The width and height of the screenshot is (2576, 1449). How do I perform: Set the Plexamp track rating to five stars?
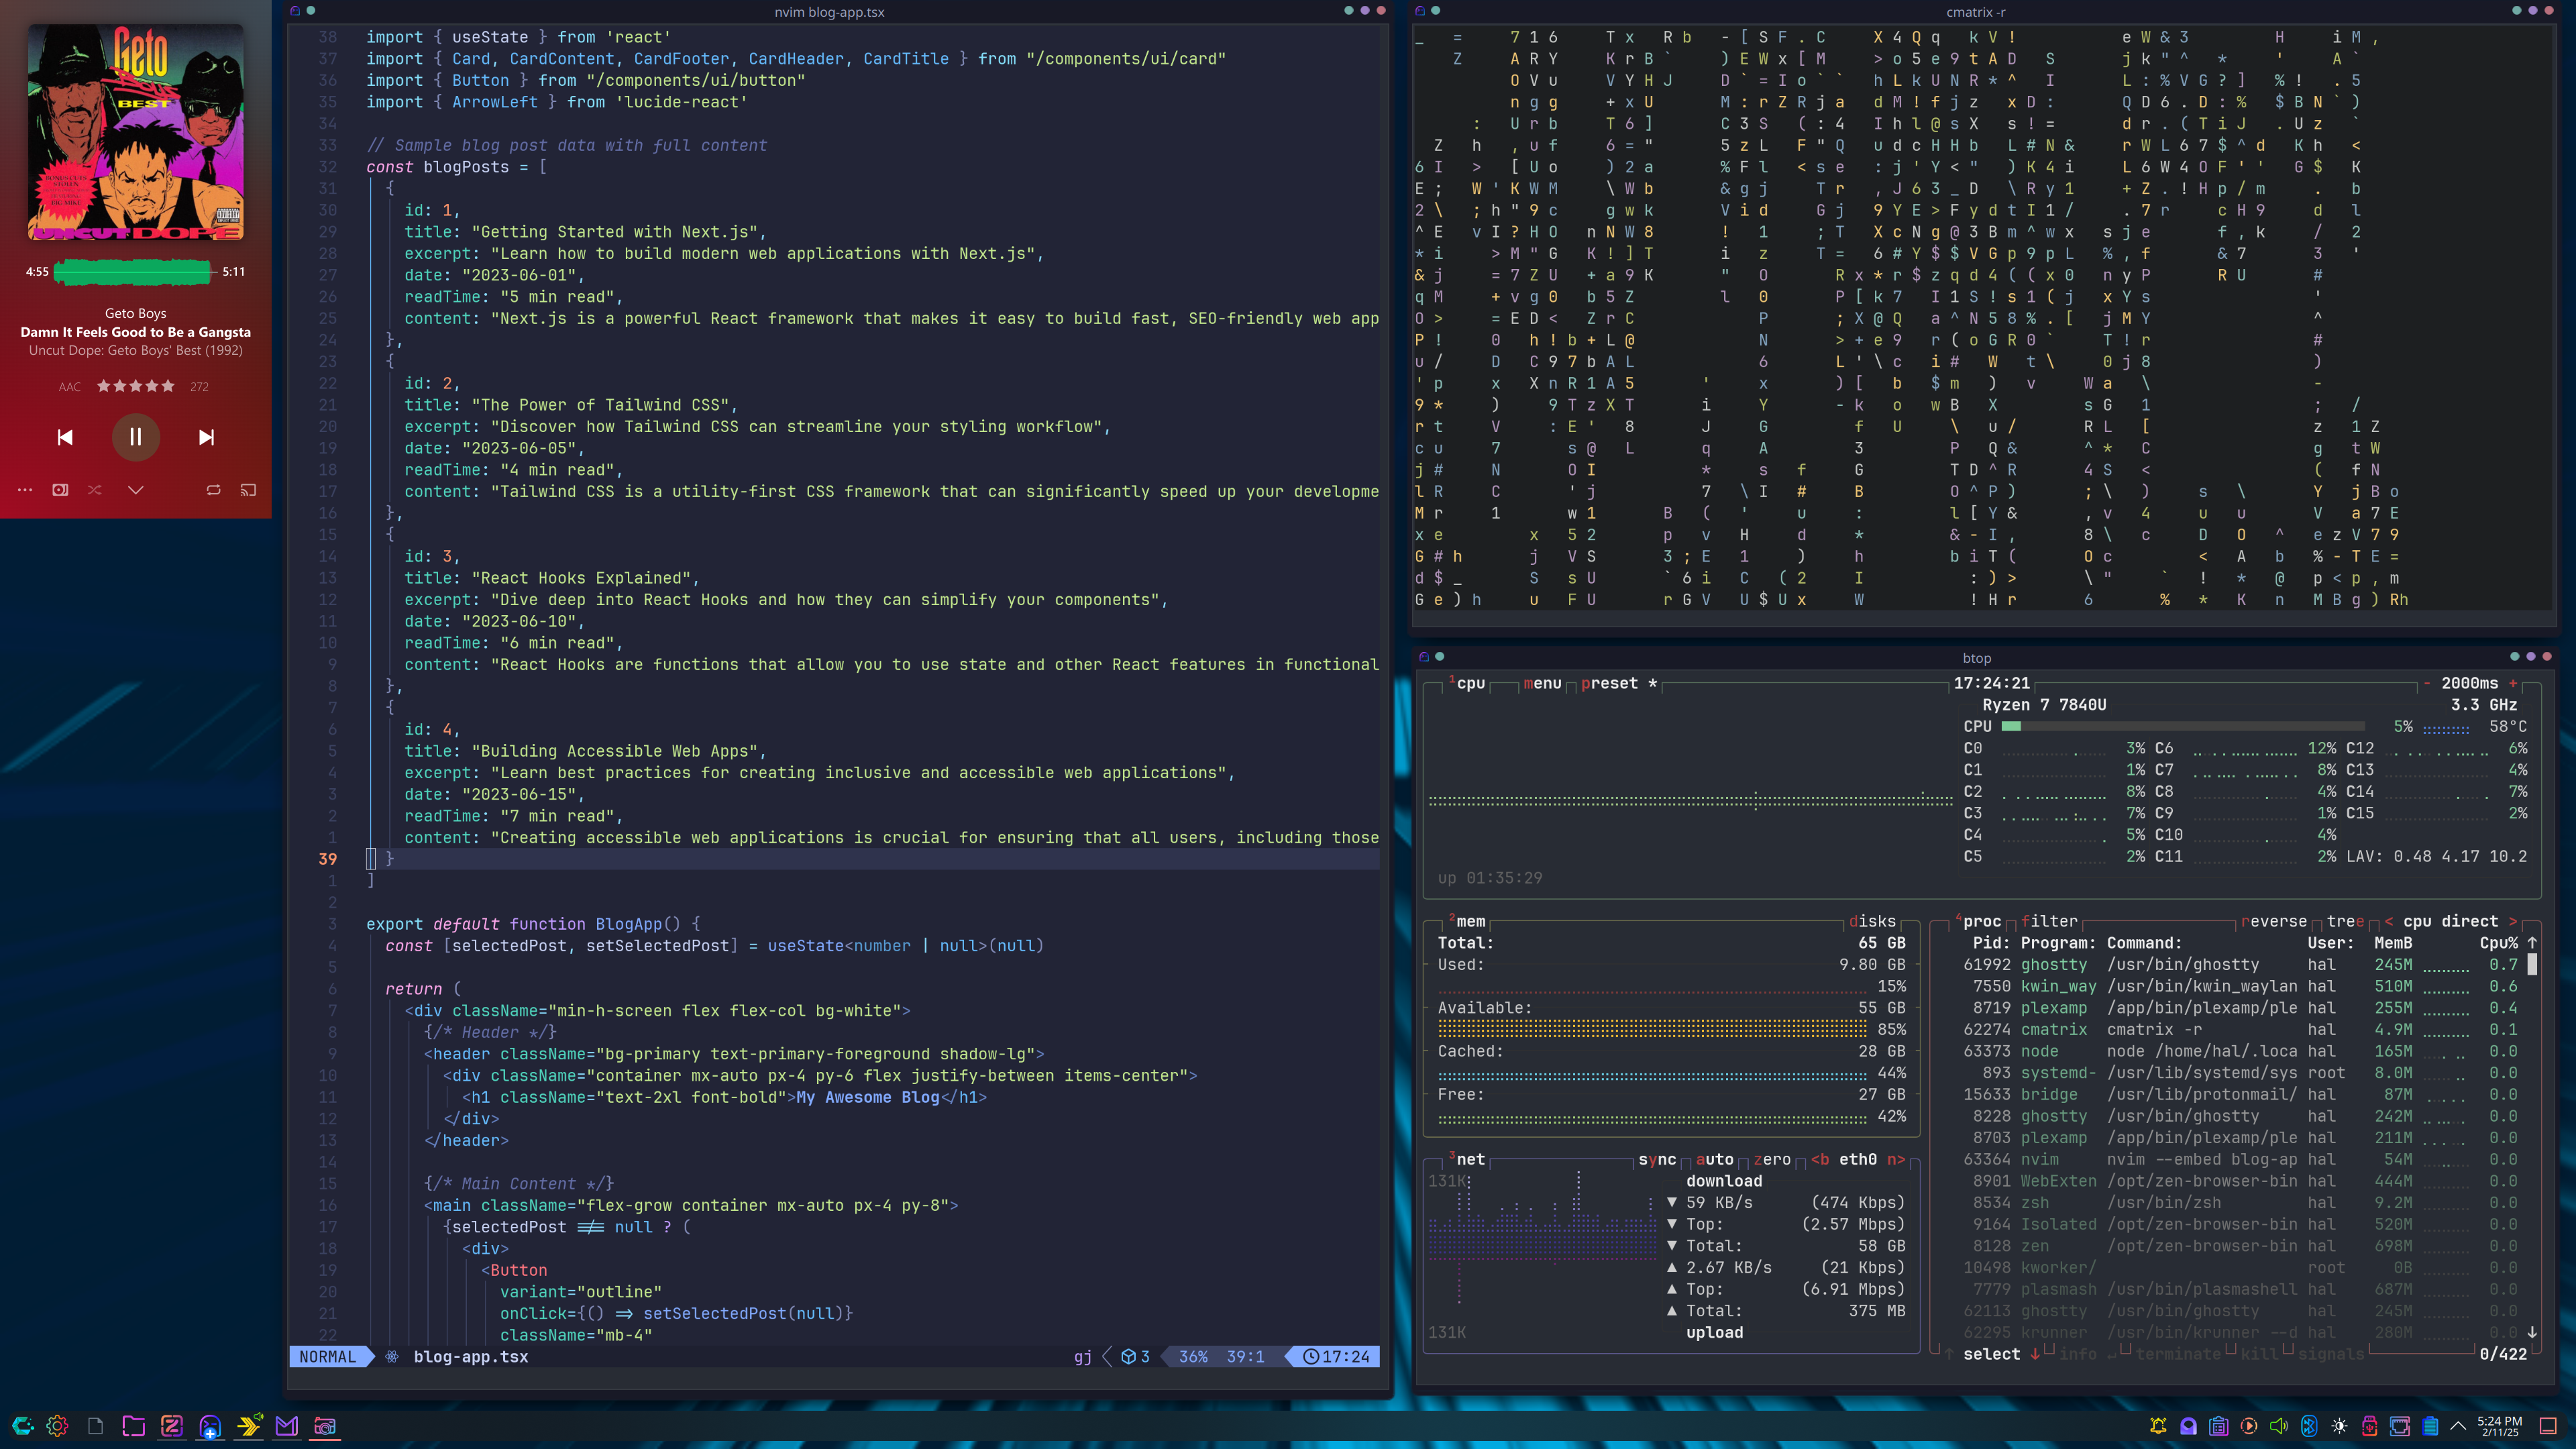[x=168, y=386]
